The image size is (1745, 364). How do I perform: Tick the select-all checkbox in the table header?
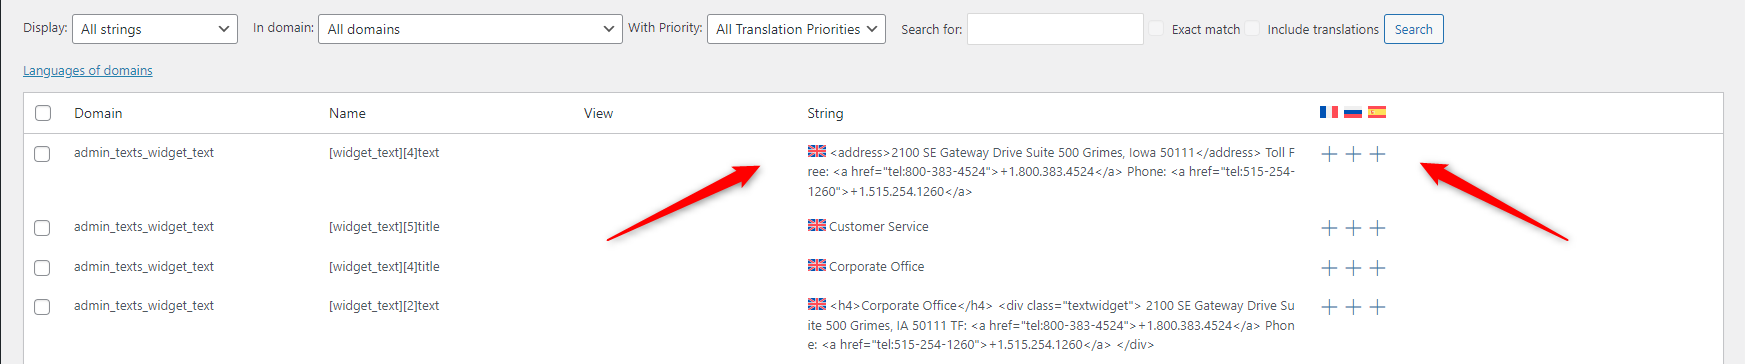pos(43,113)
